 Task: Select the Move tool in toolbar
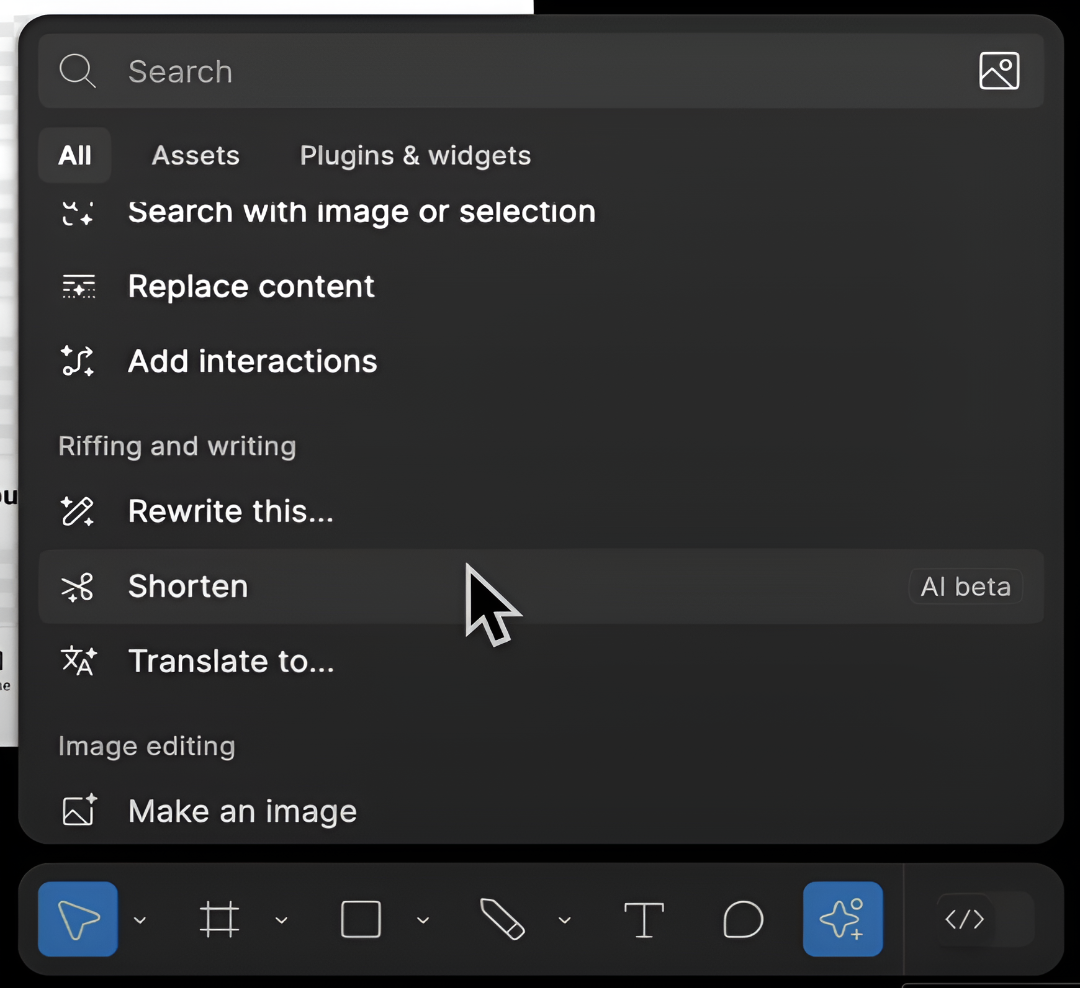point(78,919)
